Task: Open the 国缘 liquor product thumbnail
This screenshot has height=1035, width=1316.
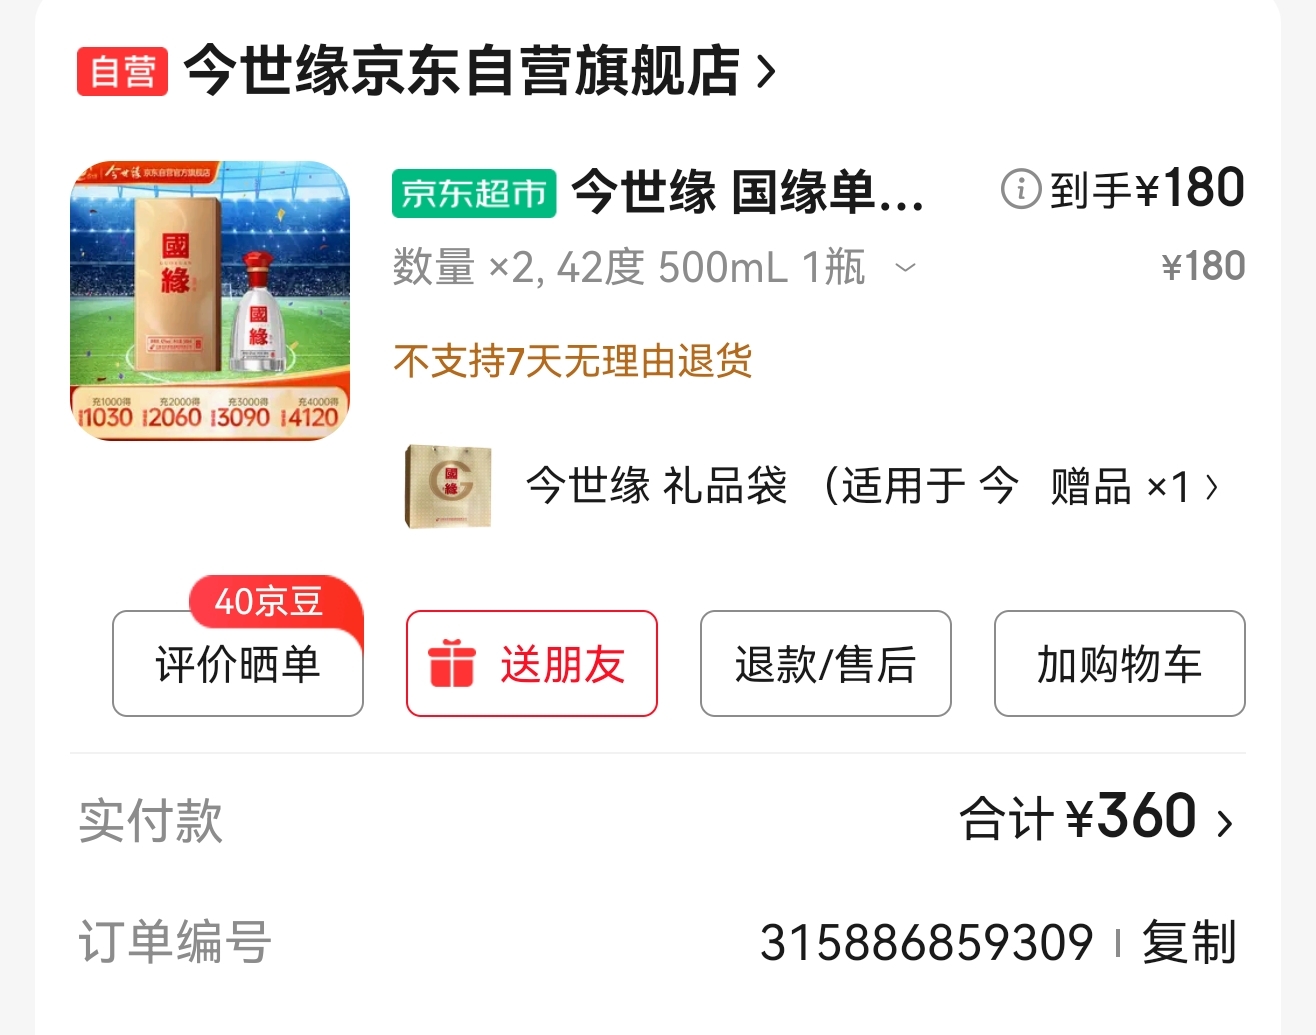Action: click(210, 300)
